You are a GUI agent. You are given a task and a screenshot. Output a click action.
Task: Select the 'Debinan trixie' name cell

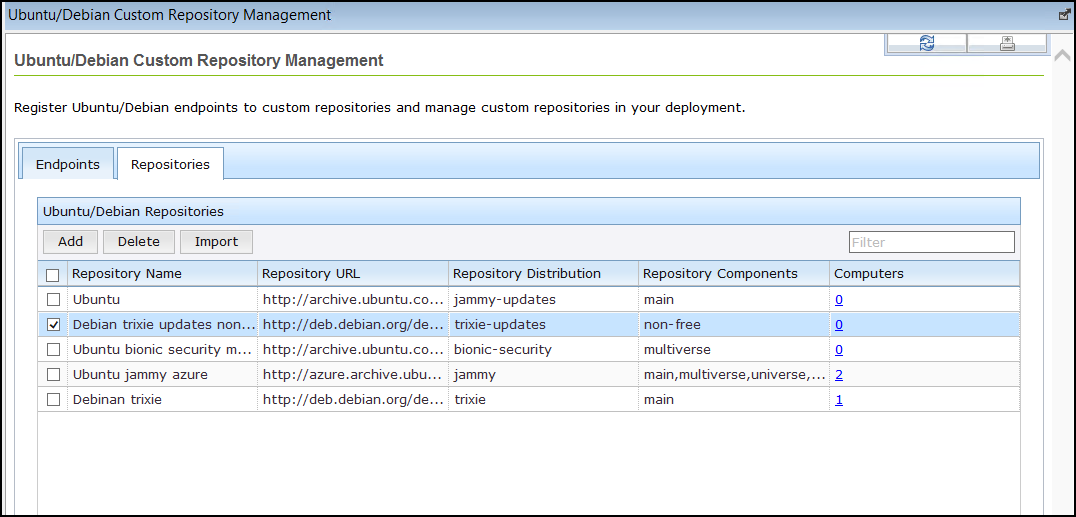pos(163,400)
